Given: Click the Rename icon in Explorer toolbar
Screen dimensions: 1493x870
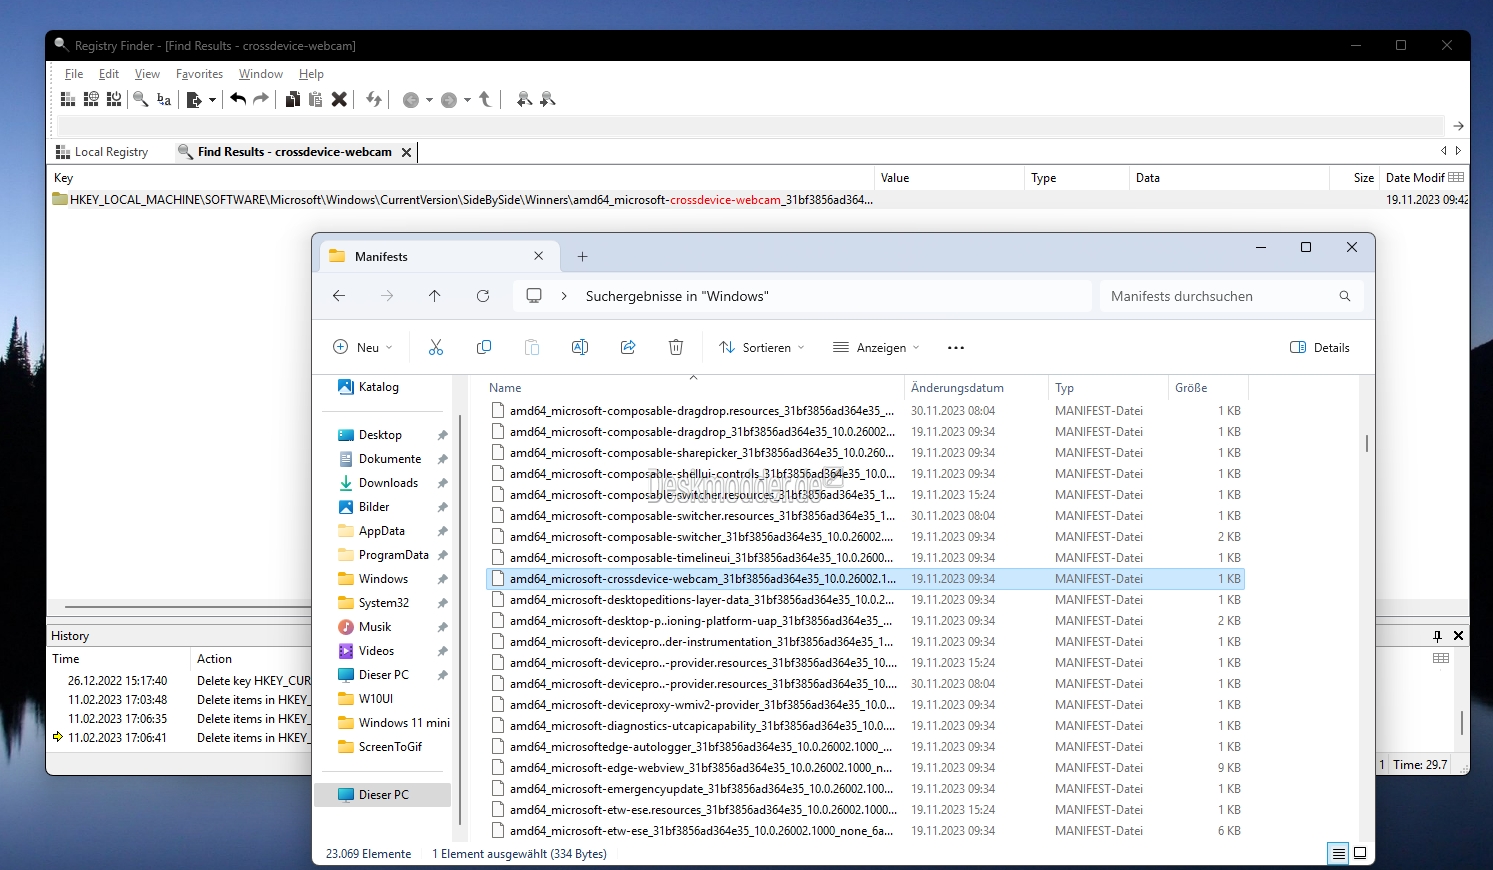Looking at the screenshot, I should point(580,347).
